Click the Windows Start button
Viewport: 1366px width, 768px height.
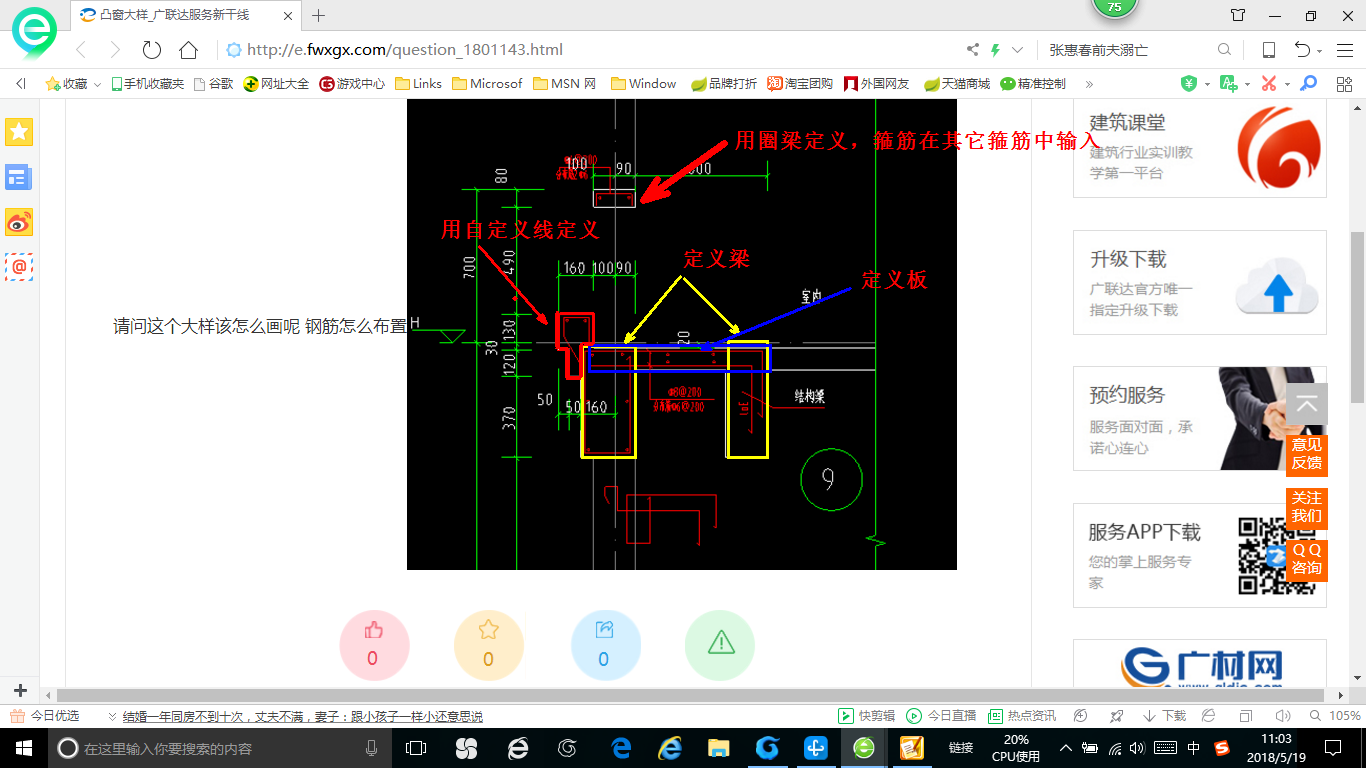24,748
